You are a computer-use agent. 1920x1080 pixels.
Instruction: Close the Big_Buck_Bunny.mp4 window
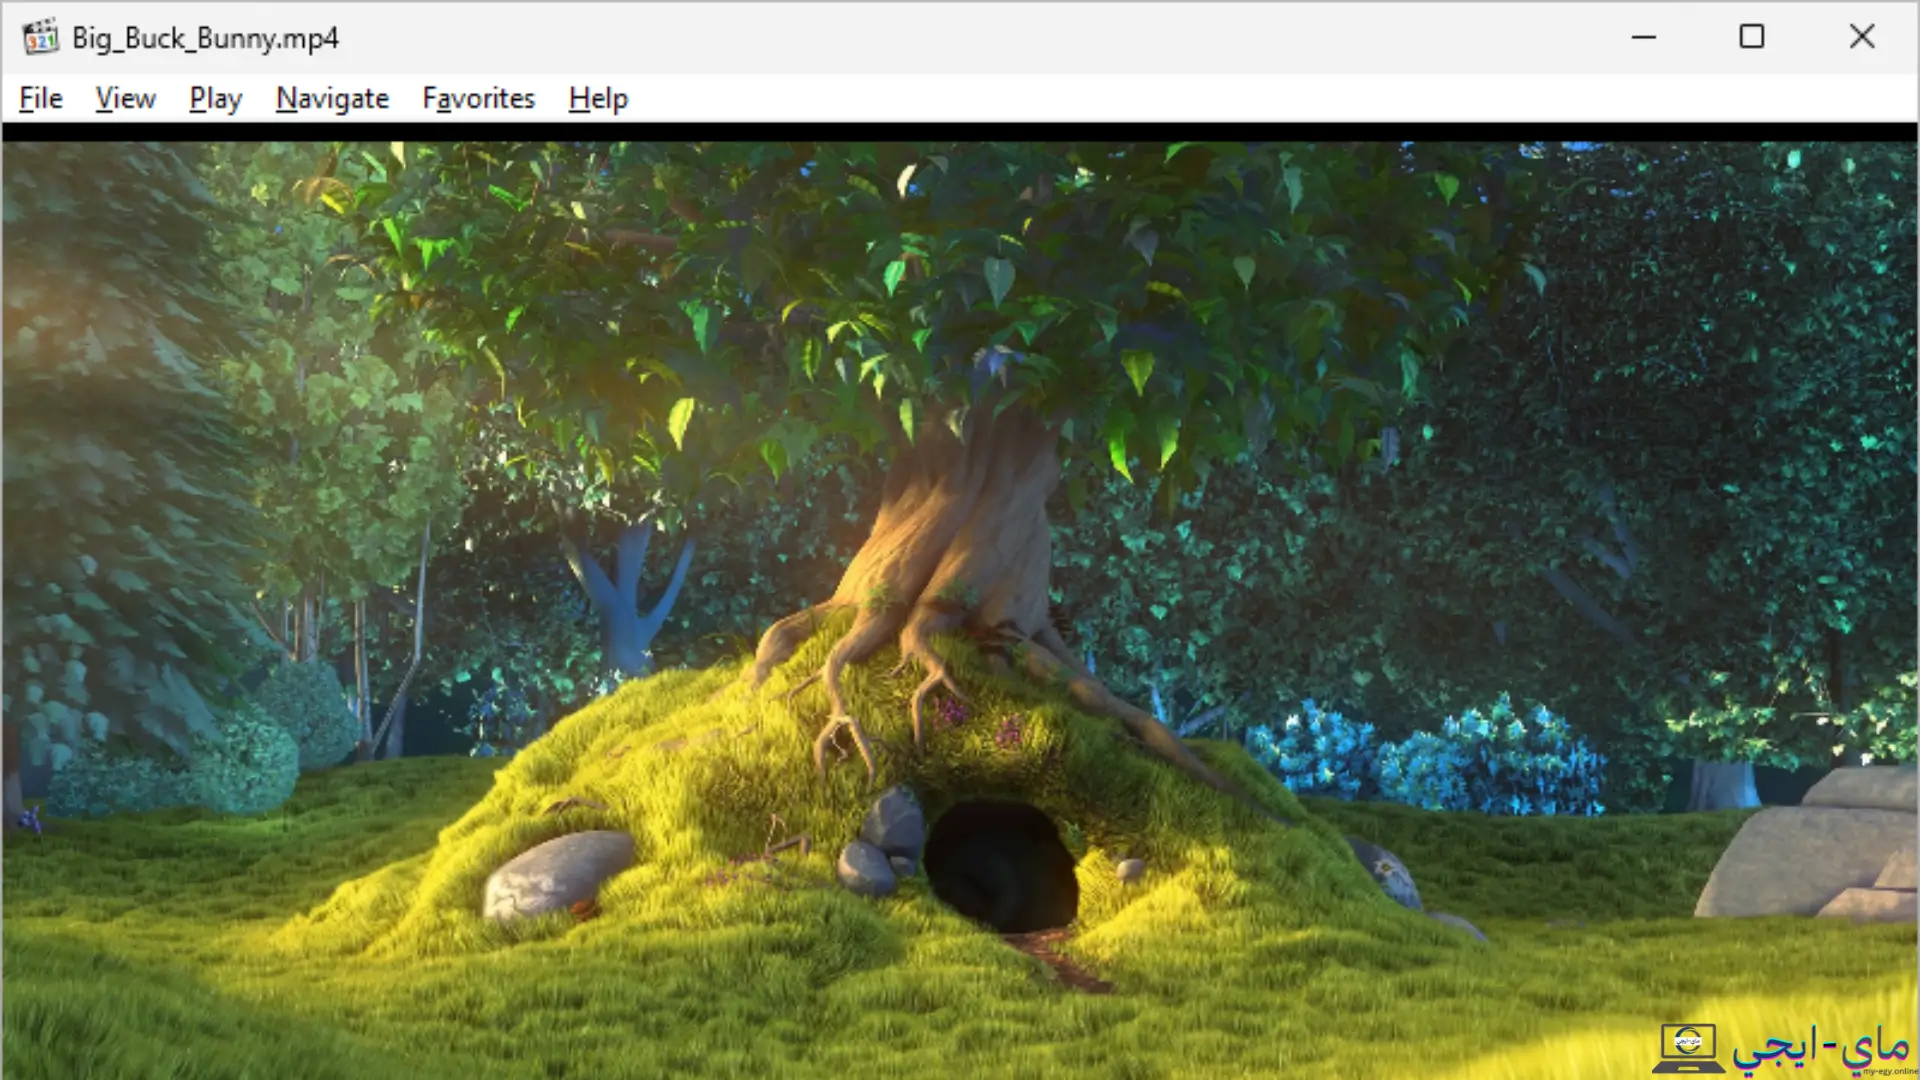[1862, 37]
